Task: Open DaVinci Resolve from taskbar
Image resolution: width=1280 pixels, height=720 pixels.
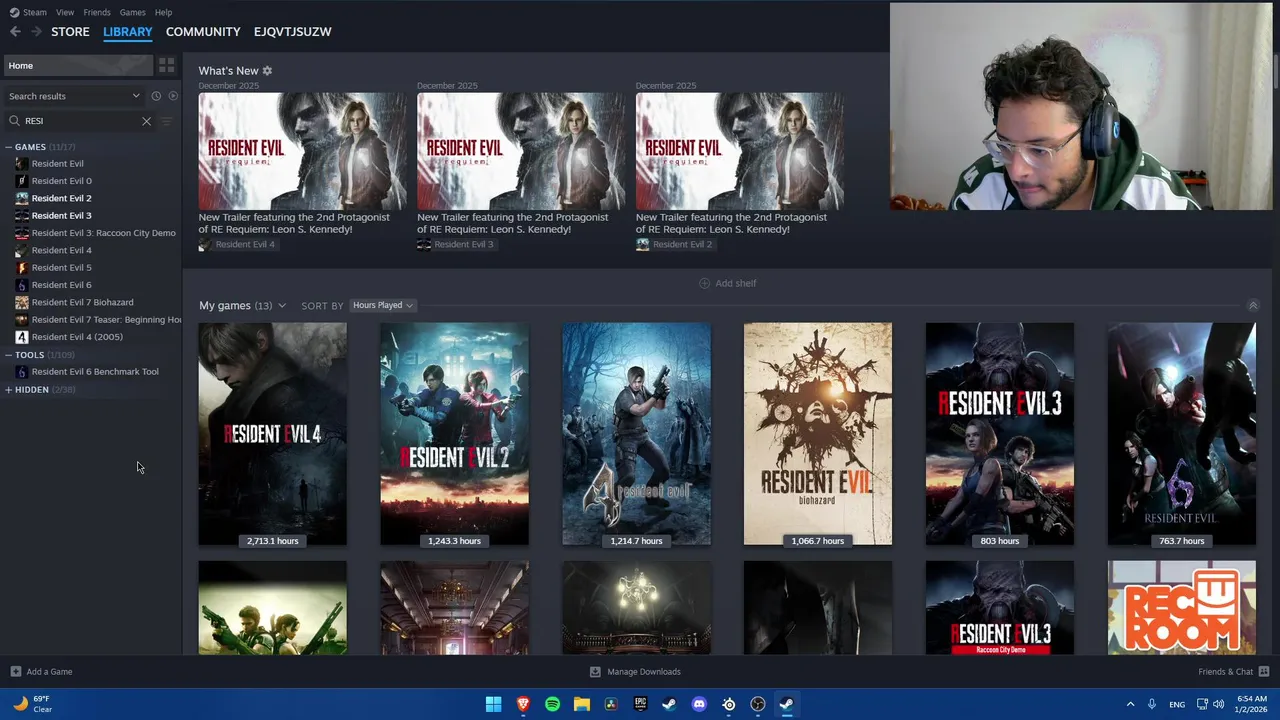Action: (611, 704)
